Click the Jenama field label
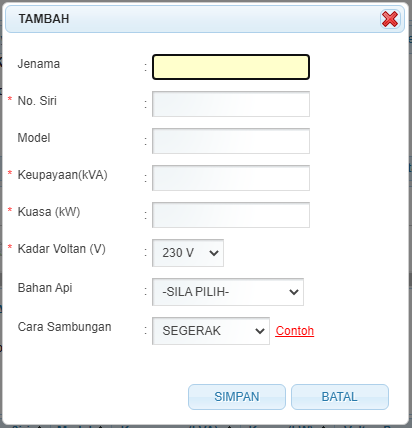Screen dimensions: 412x428 tap(39, 64)
